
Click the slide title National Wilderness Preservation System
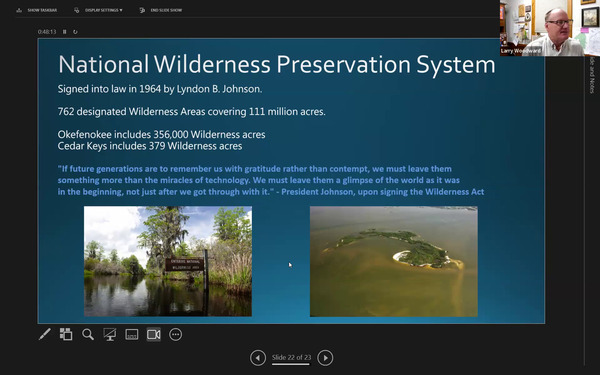click(x=277, y=64)
